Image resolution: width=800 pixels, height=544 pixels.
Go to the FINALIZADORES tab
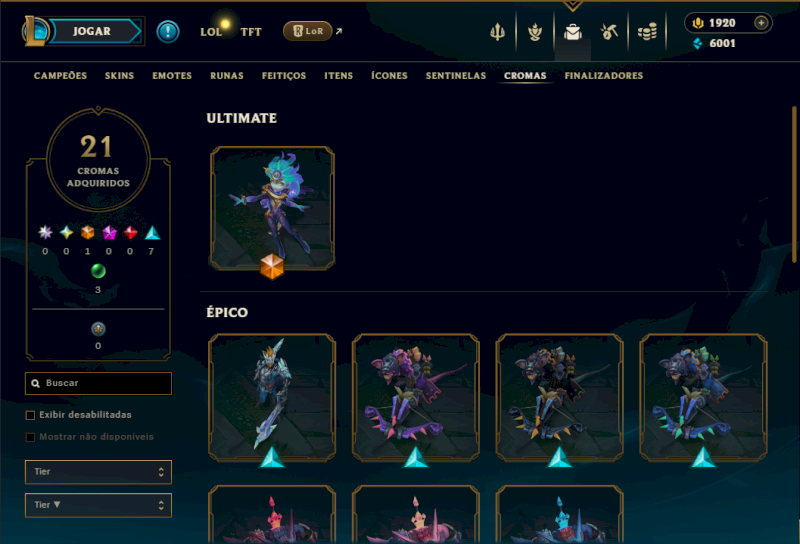pyautogui.click(x=604, y=76)
